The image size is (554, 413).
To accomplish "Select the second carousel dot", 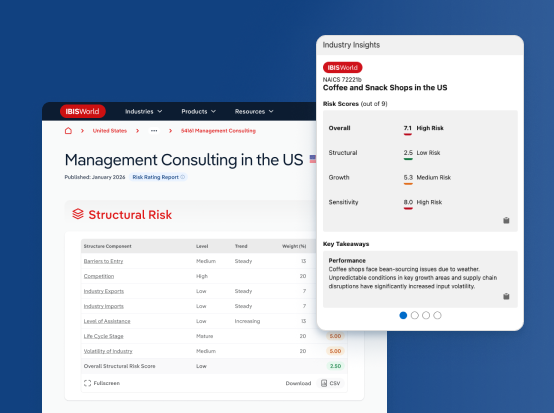I will tap(415, 315).
